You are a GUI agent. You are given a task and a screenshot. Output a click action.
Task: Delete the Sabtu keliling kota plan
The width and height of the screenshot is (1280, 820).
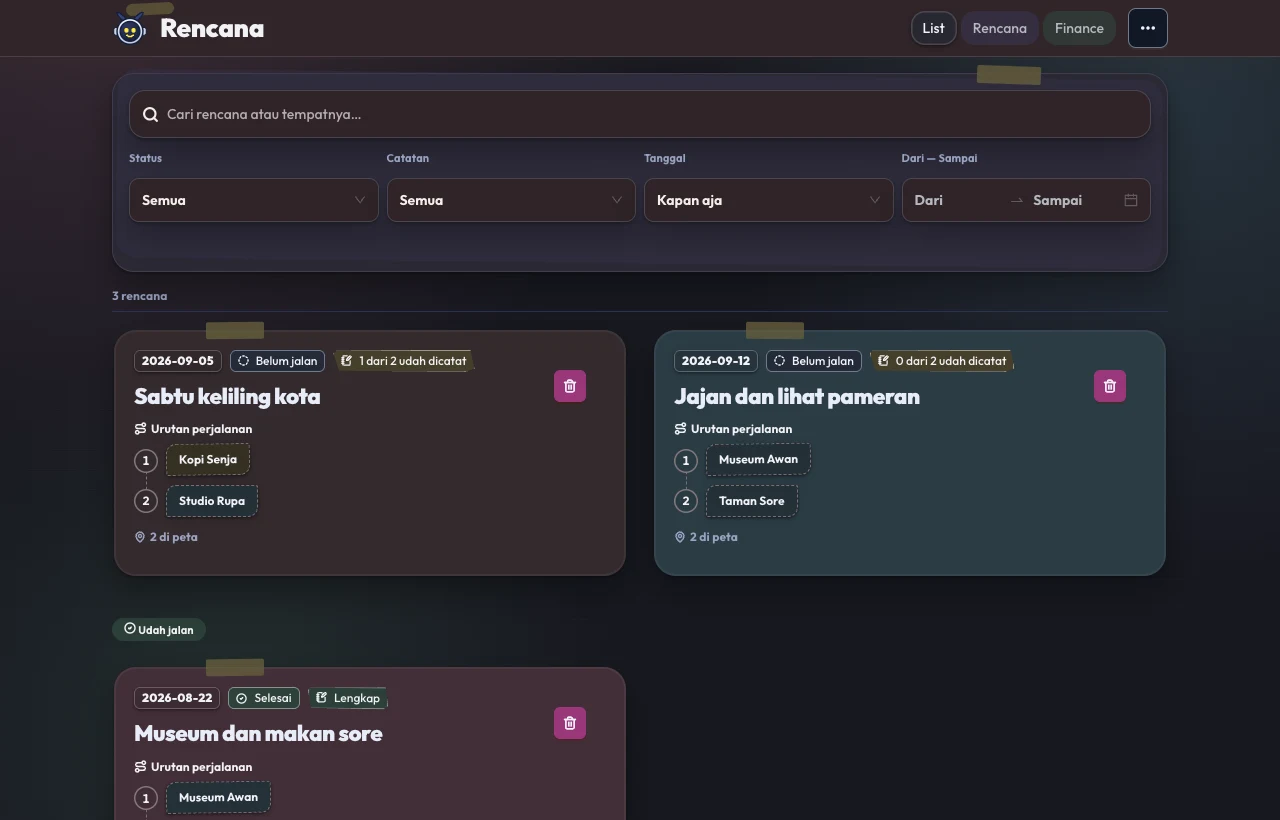[x=570, y=386]
